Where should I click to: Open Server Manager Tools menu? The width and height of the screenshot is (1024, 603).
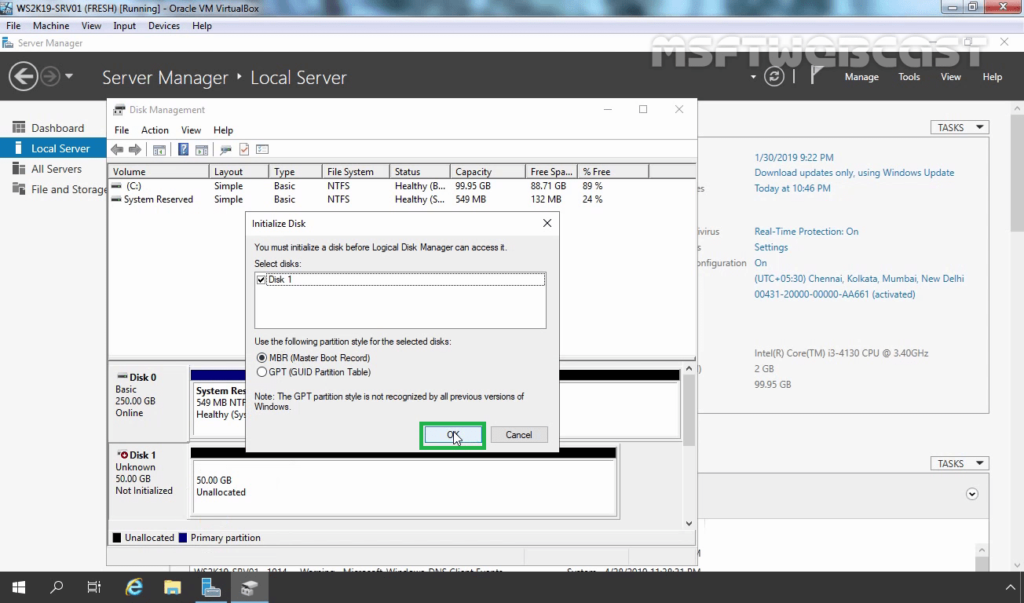point(909,76)
